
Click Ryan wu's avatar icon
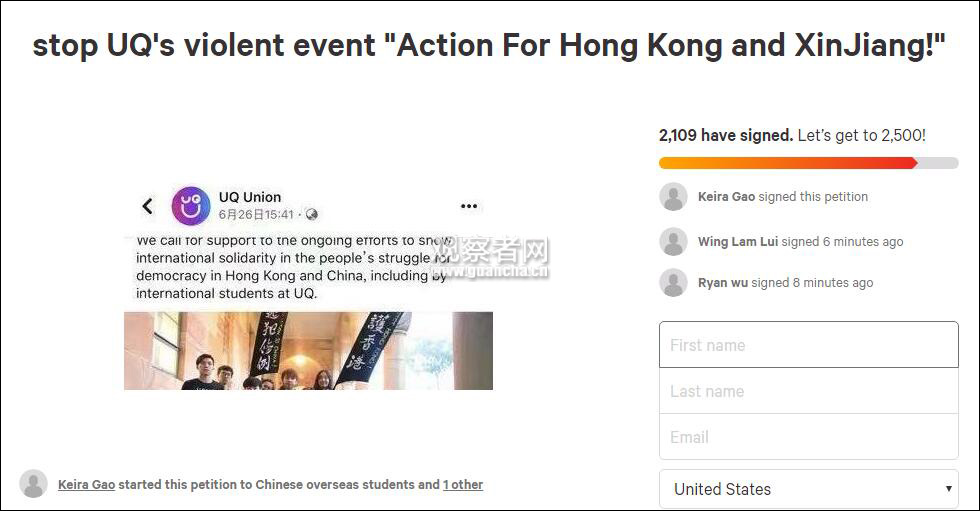click(x=673, y=283)
